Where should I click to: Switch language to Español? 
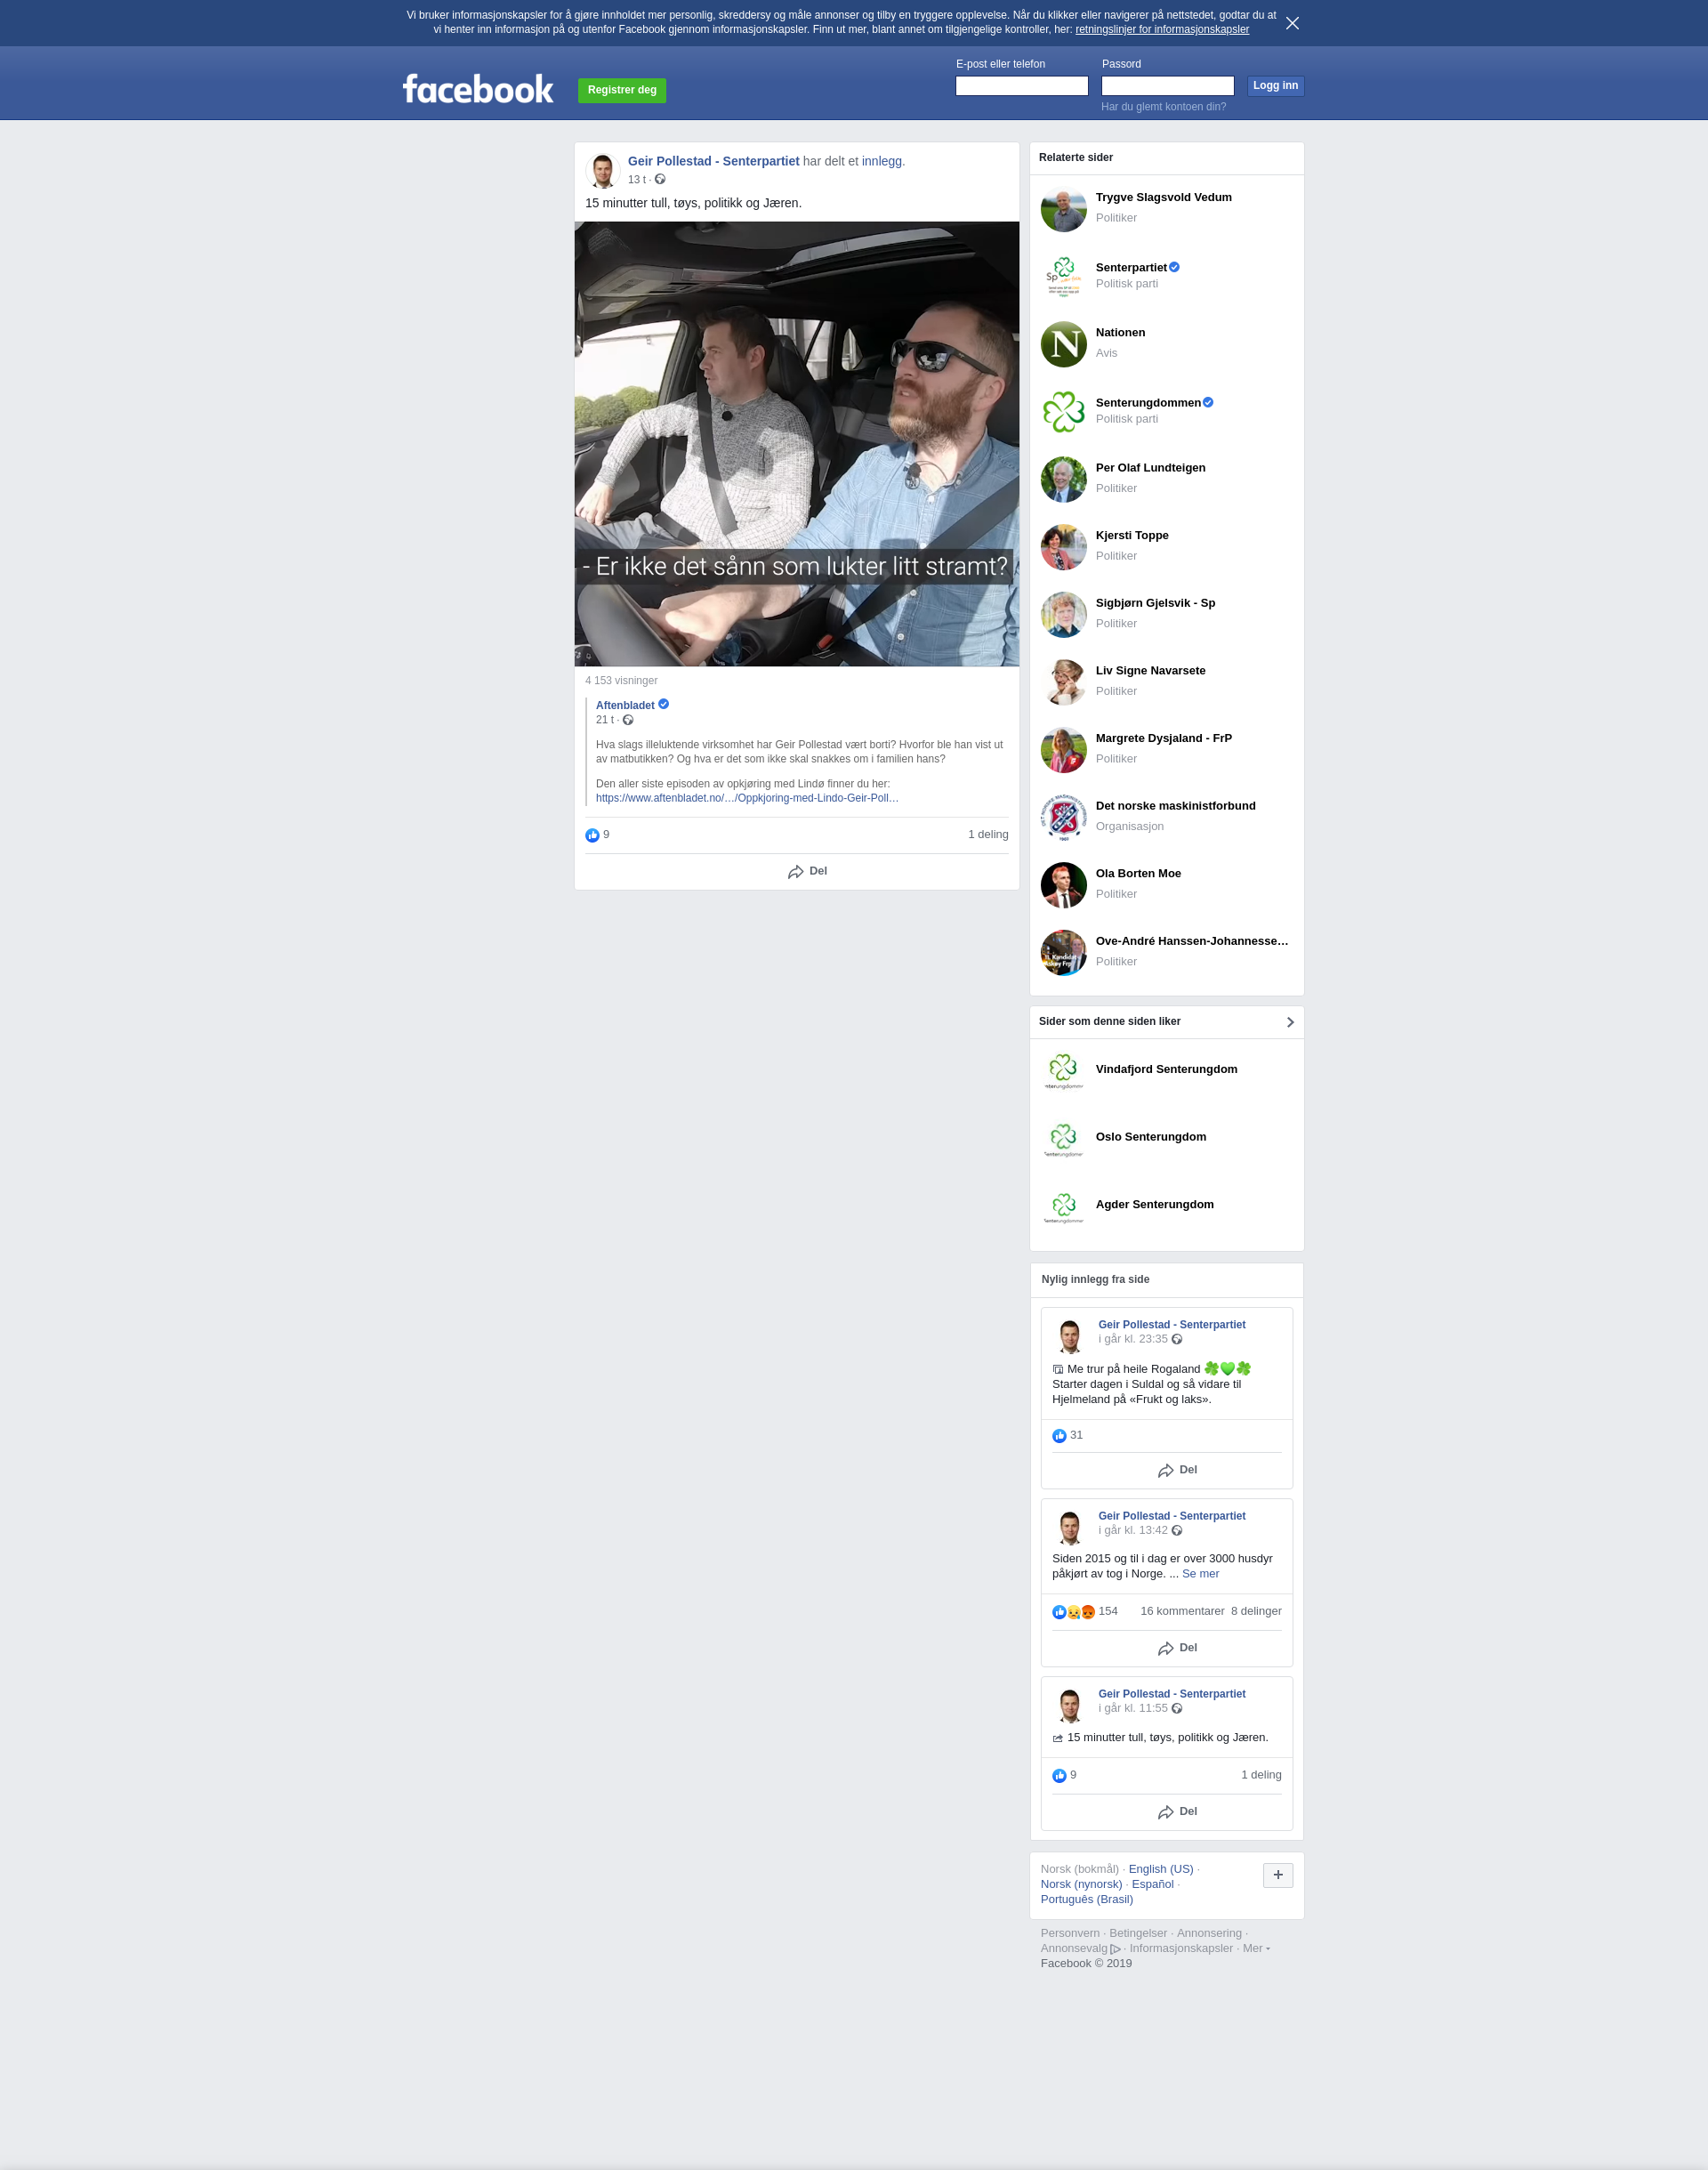[x=1153, y=1884]
